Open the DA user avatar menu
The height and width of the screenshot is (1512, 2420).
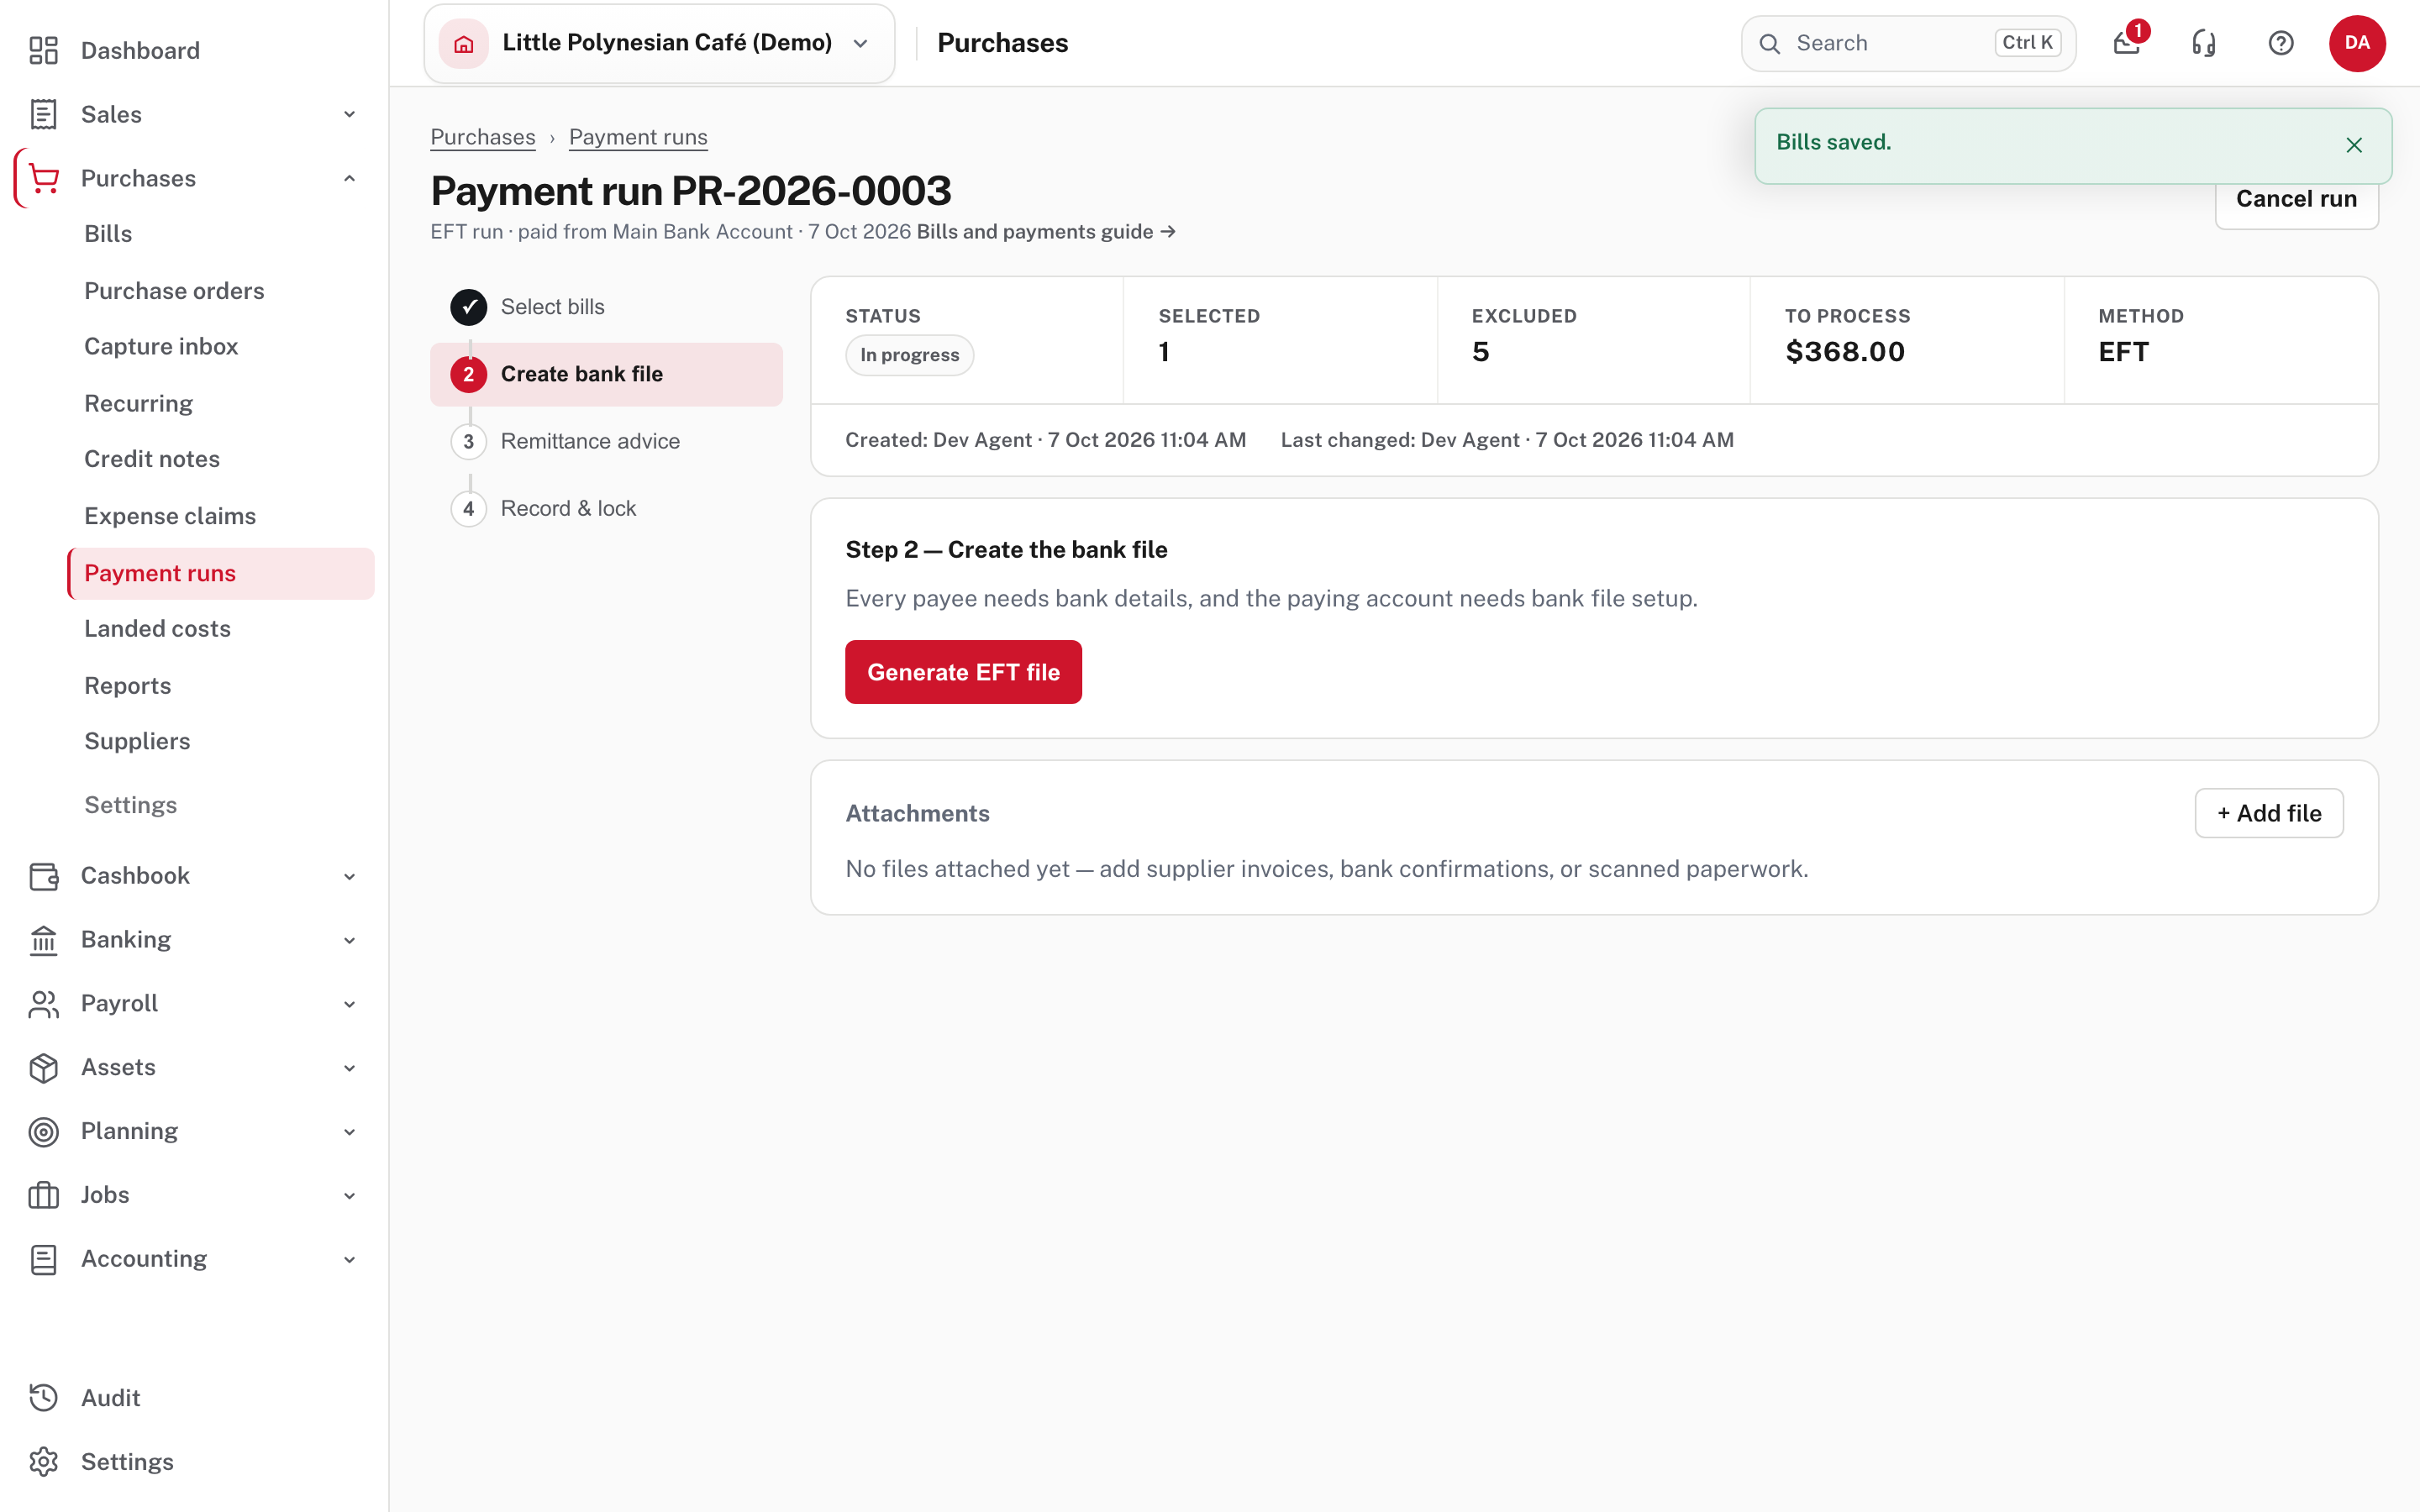2357,43
